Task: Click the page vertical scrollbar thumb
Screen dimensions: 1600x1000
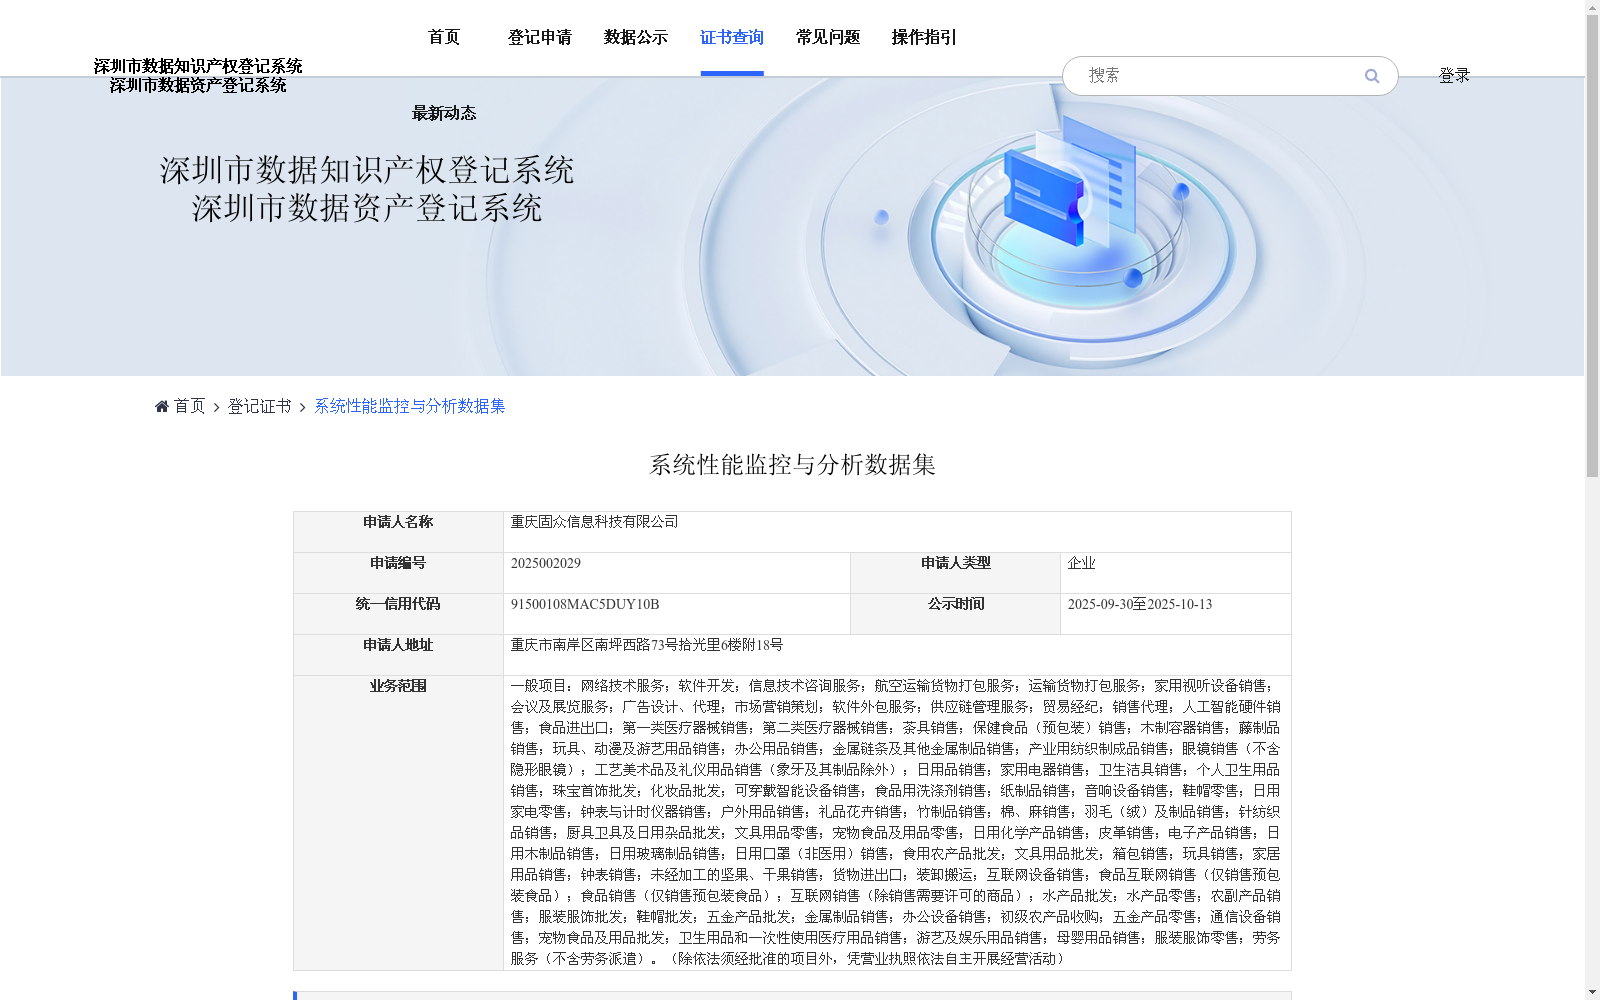Action: 1592,247
